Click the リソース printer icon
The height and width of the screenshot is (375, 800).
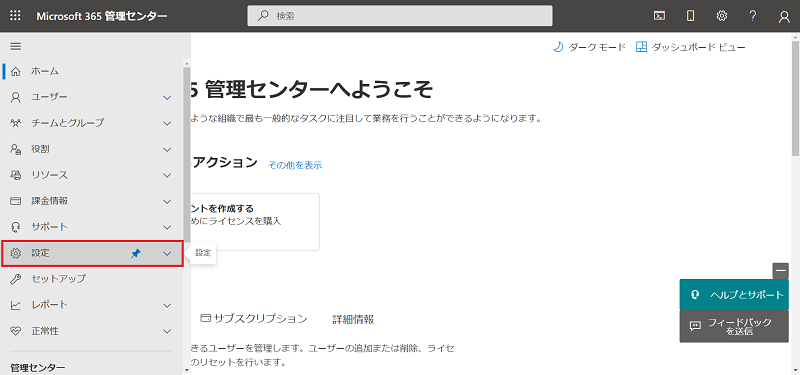pos(16,175)
